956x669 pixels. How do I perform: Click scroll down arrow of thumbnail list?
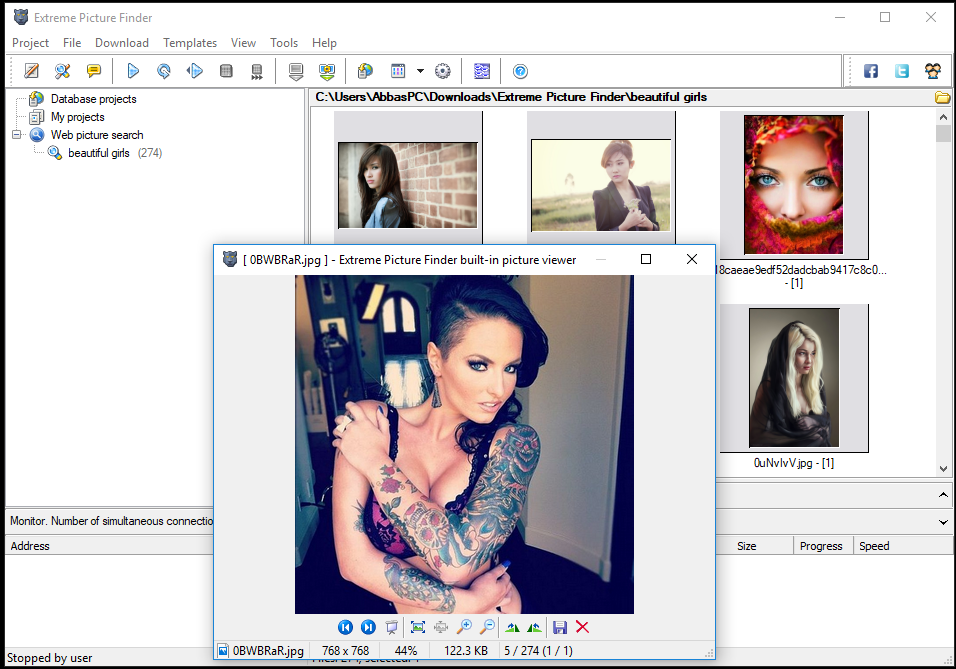943,469
